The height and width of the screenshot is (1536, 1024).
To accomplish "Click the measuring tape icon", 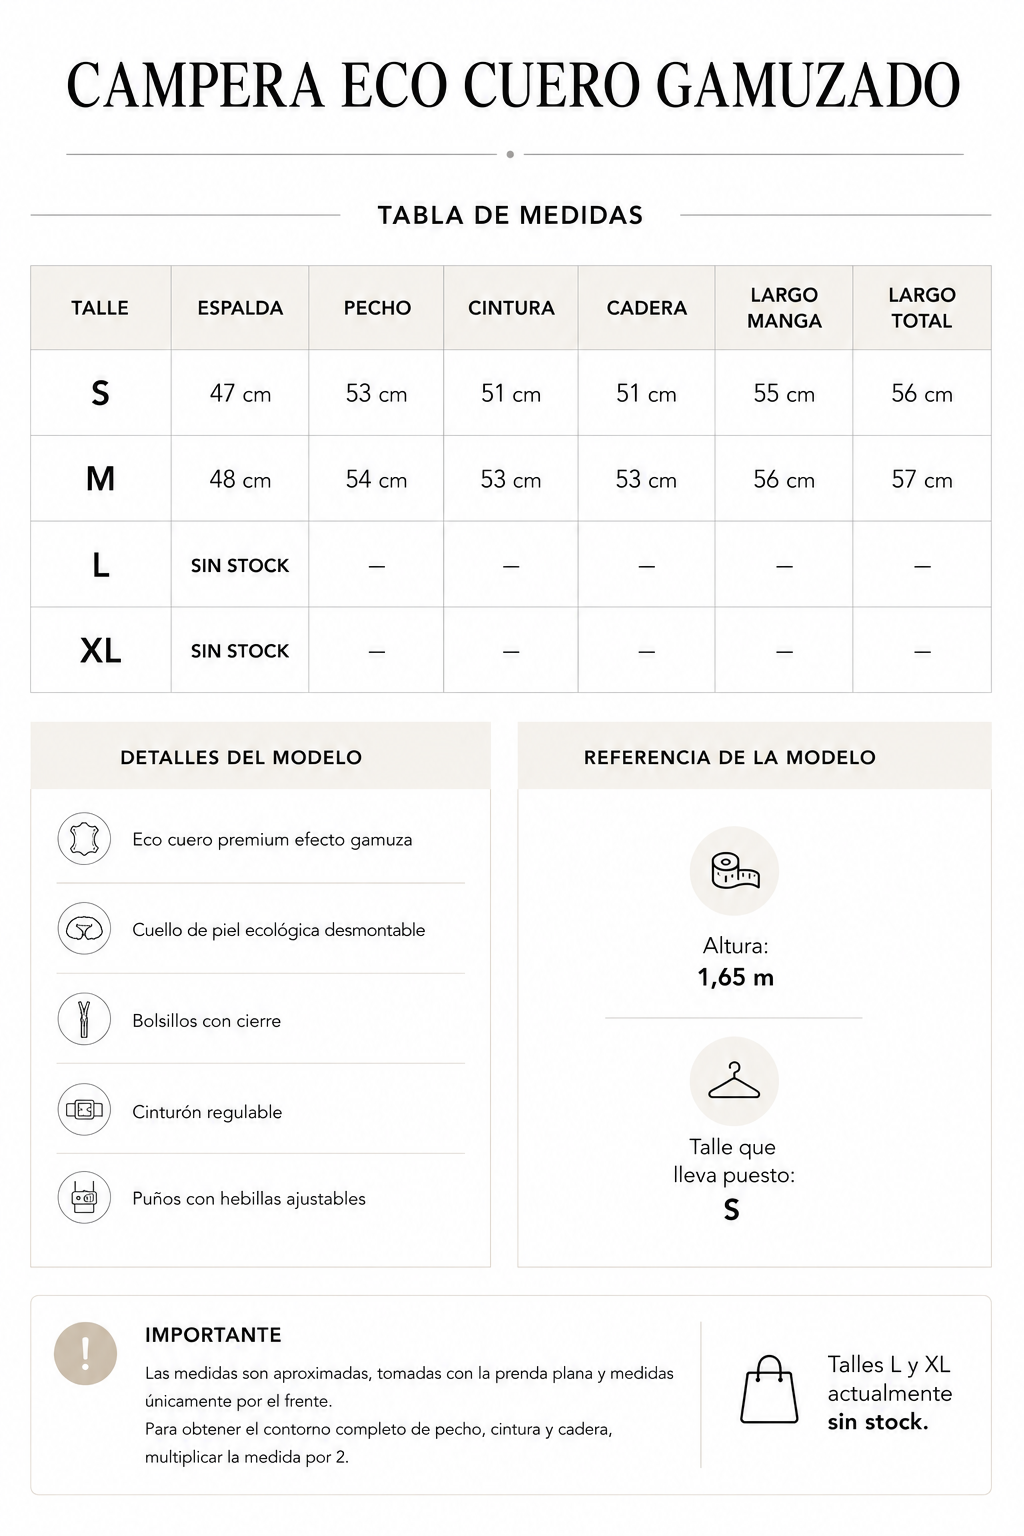I will pos(734,871).
